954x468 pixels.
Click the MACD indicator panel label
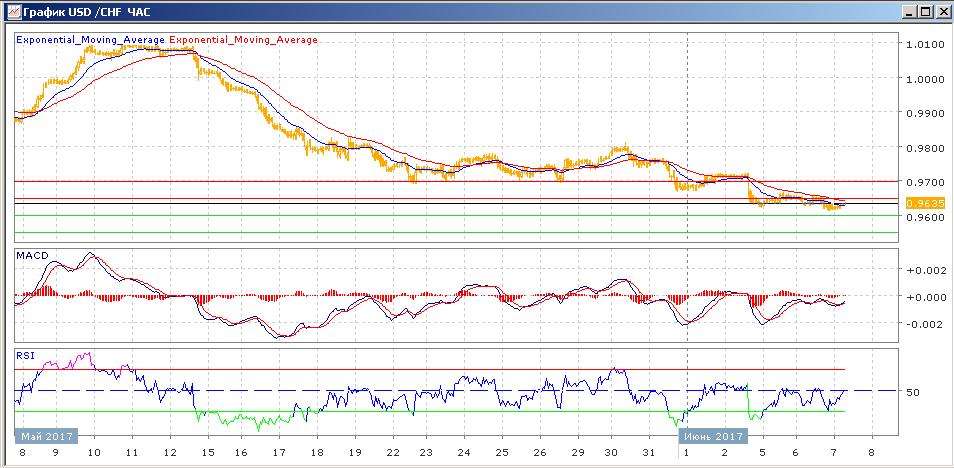32,257
